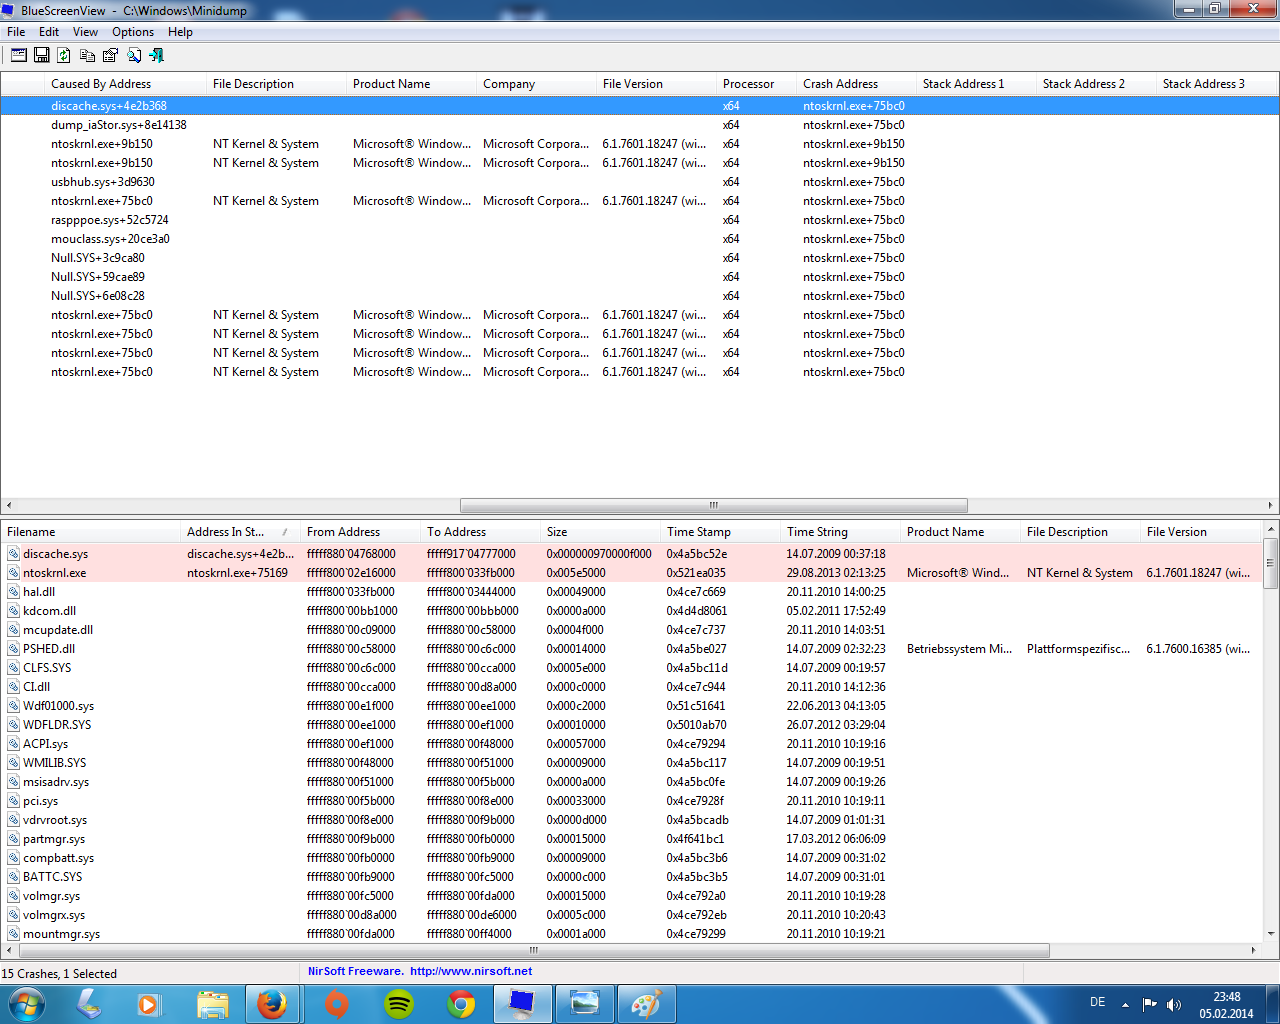This screenshot has width=1280, height=1024.
Task: Select the Null.SYS+6e08c28 crash row
Action: click(x=640, y=296)
